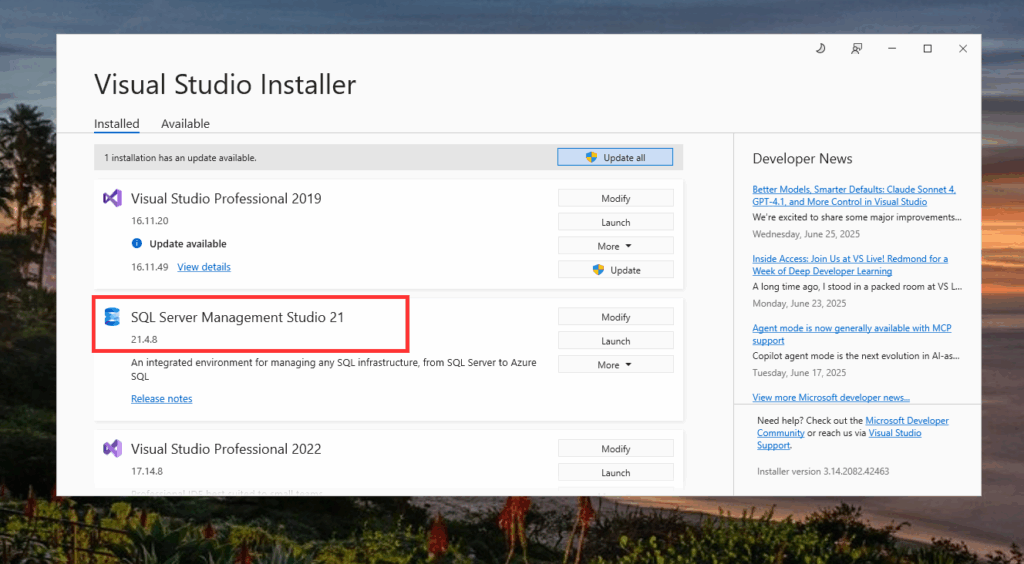Launch Visual Studio Professional 2022
The width and height of the screenshot is (1024, 564).
point(616,473)
